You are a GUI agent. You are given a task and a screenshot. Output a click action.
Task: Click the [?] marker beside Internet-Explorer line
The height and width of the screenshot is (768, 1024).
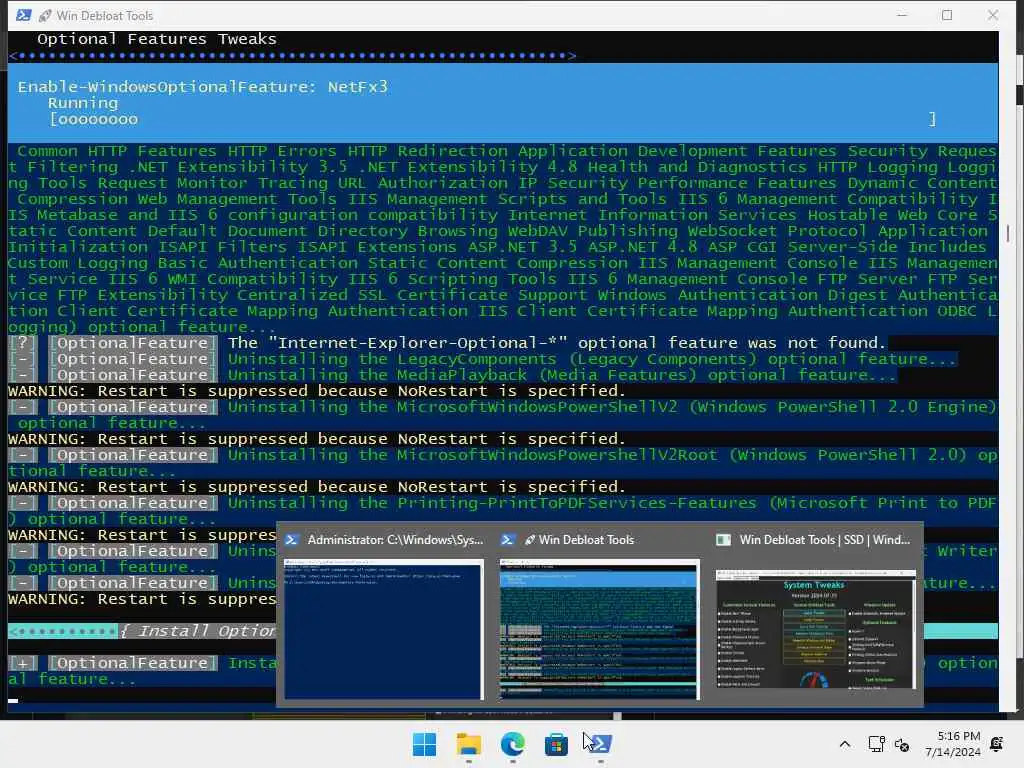coord(23,343)
